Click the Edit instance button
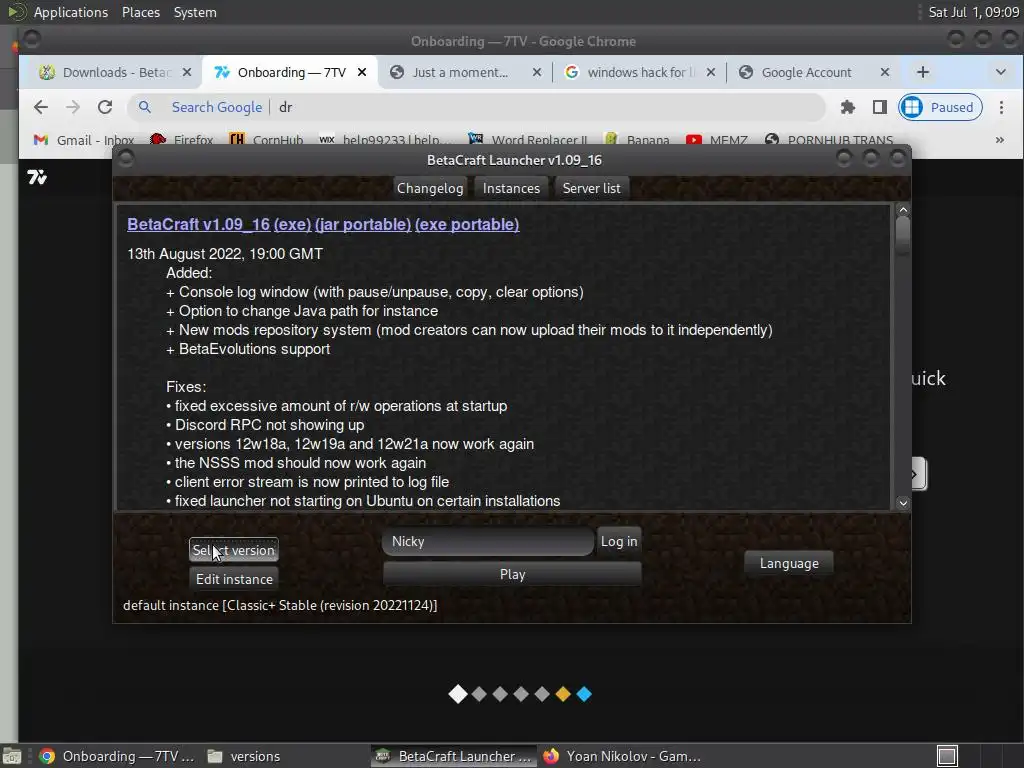1024x768 pixels. coord(234,579)
